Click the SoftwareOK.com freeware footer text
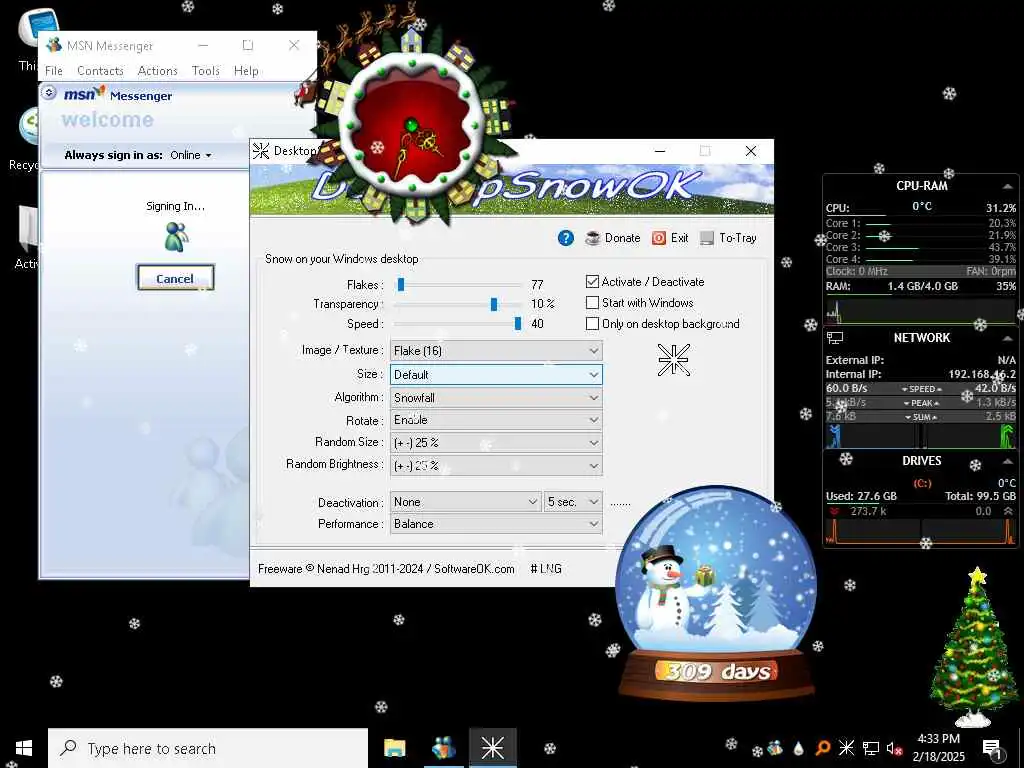Image resolution: width=1024 pixels, height=768 pixels. coord(386,569)
